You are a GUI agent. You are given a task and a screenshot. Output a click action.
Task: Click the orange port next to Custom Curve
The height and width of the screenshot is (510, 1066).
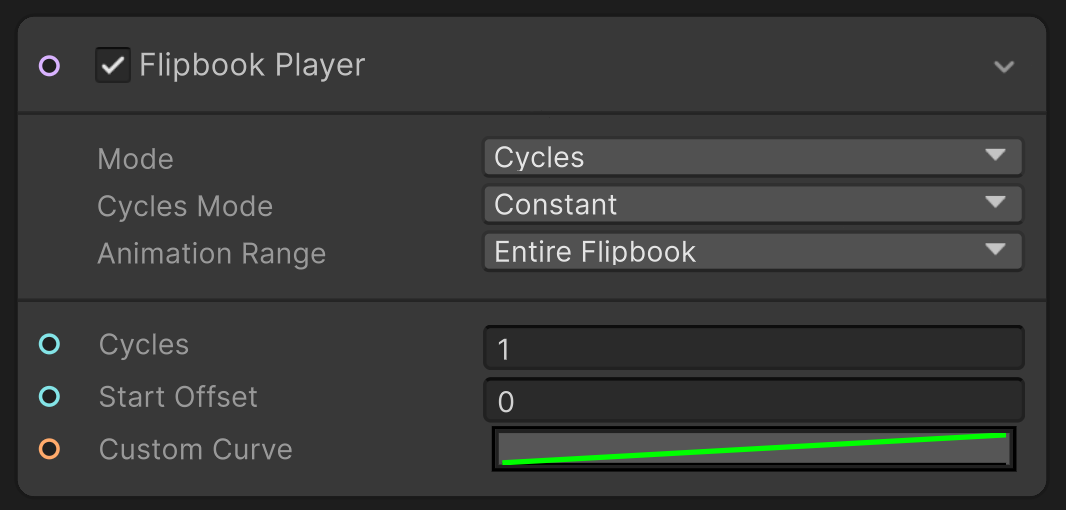pos(49,449)
